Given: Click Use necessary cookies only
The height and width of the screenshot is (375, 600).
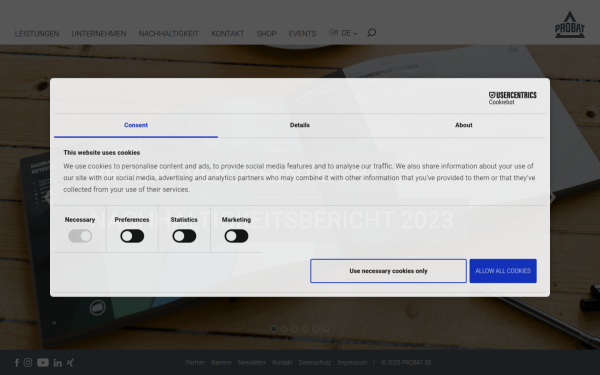Looking at the screenshot, I should pyautogui.click(x=388, y=271).
